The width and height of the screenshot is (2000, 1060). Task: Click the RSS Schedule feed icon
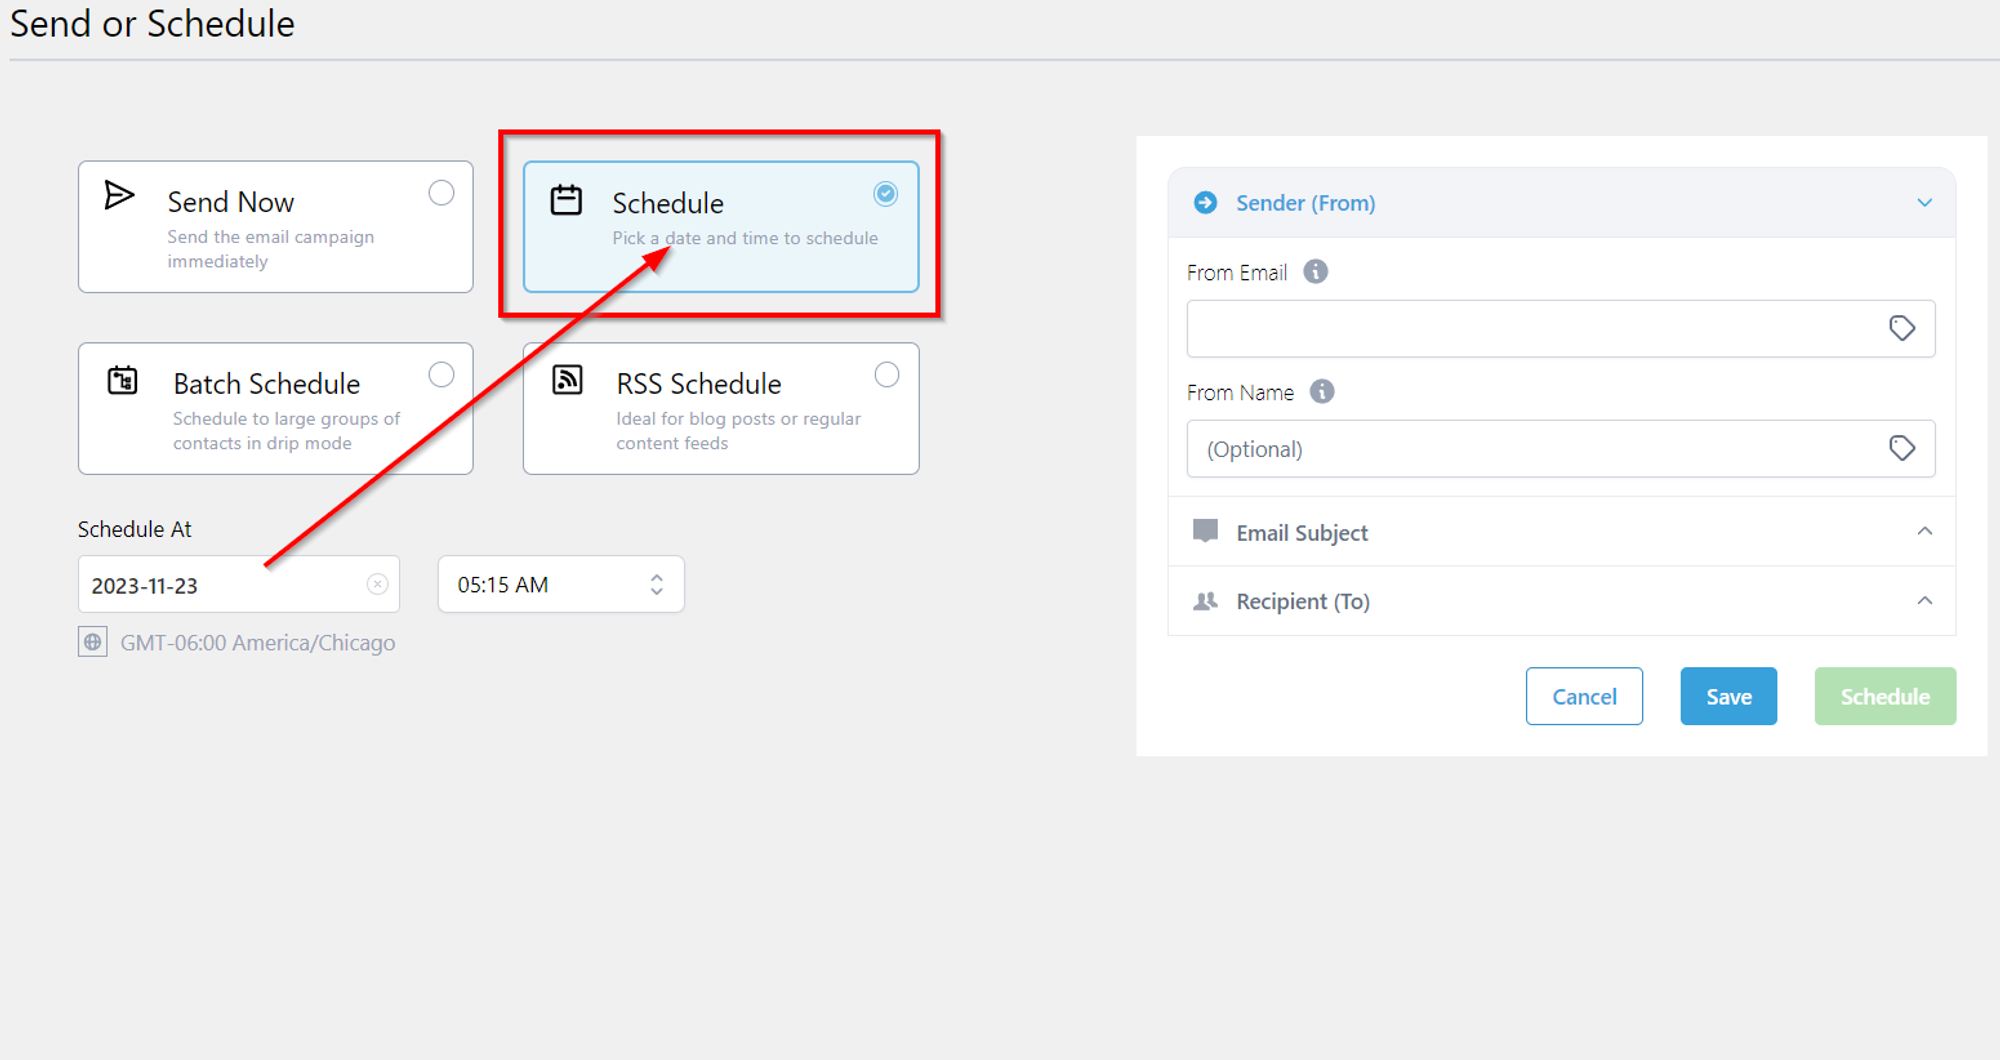[x=568, y=380]
